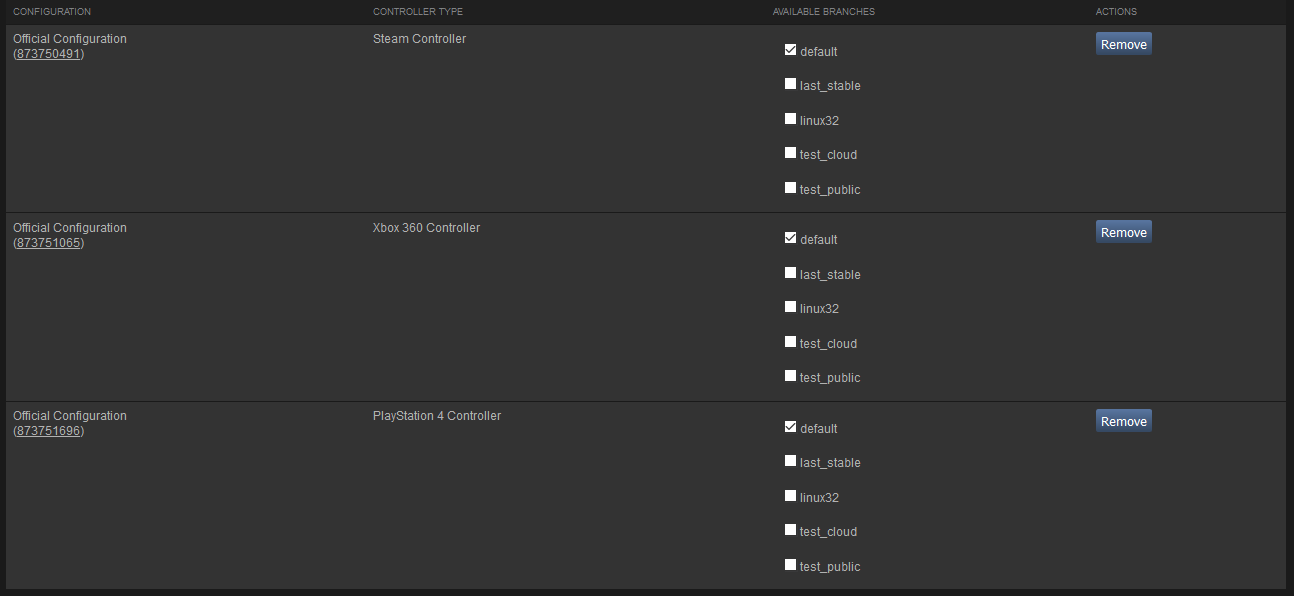Select the Xbox 360 Controller text
Viewport: 1294px width, 596px height.
coord(426,228)
